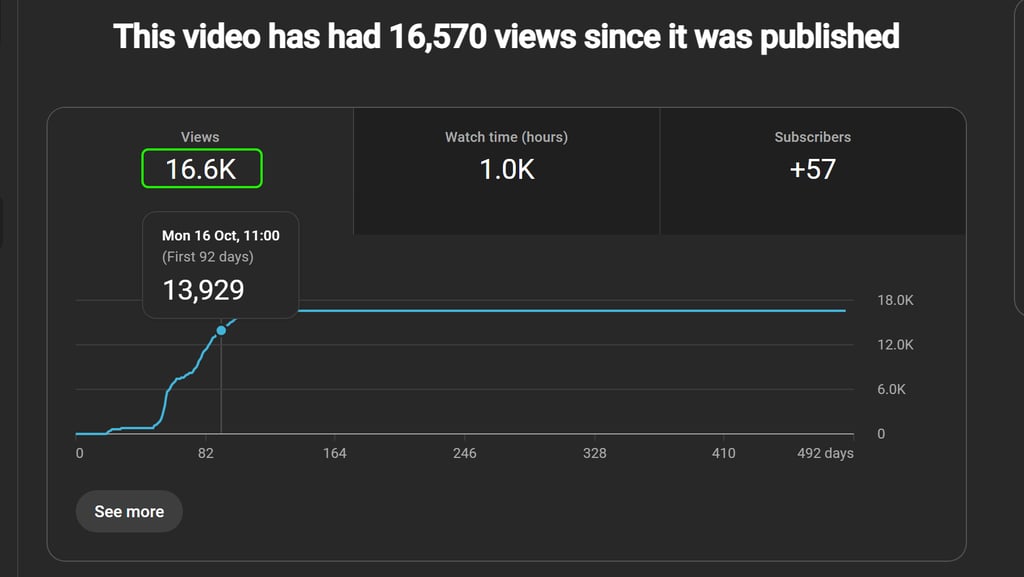The image size is (1024, 577).
Task: Click the 82 label on x-axis
Action: tap(206, 453)
